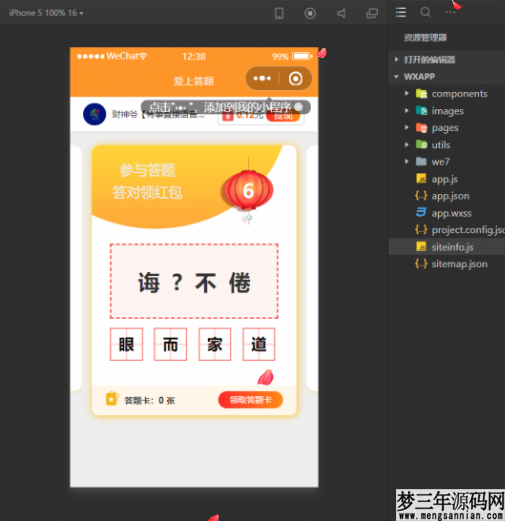The width and height of the screenshot is (505, 521).
Task: Click the sitemap.json braces icon
Action: click(421, 264)
